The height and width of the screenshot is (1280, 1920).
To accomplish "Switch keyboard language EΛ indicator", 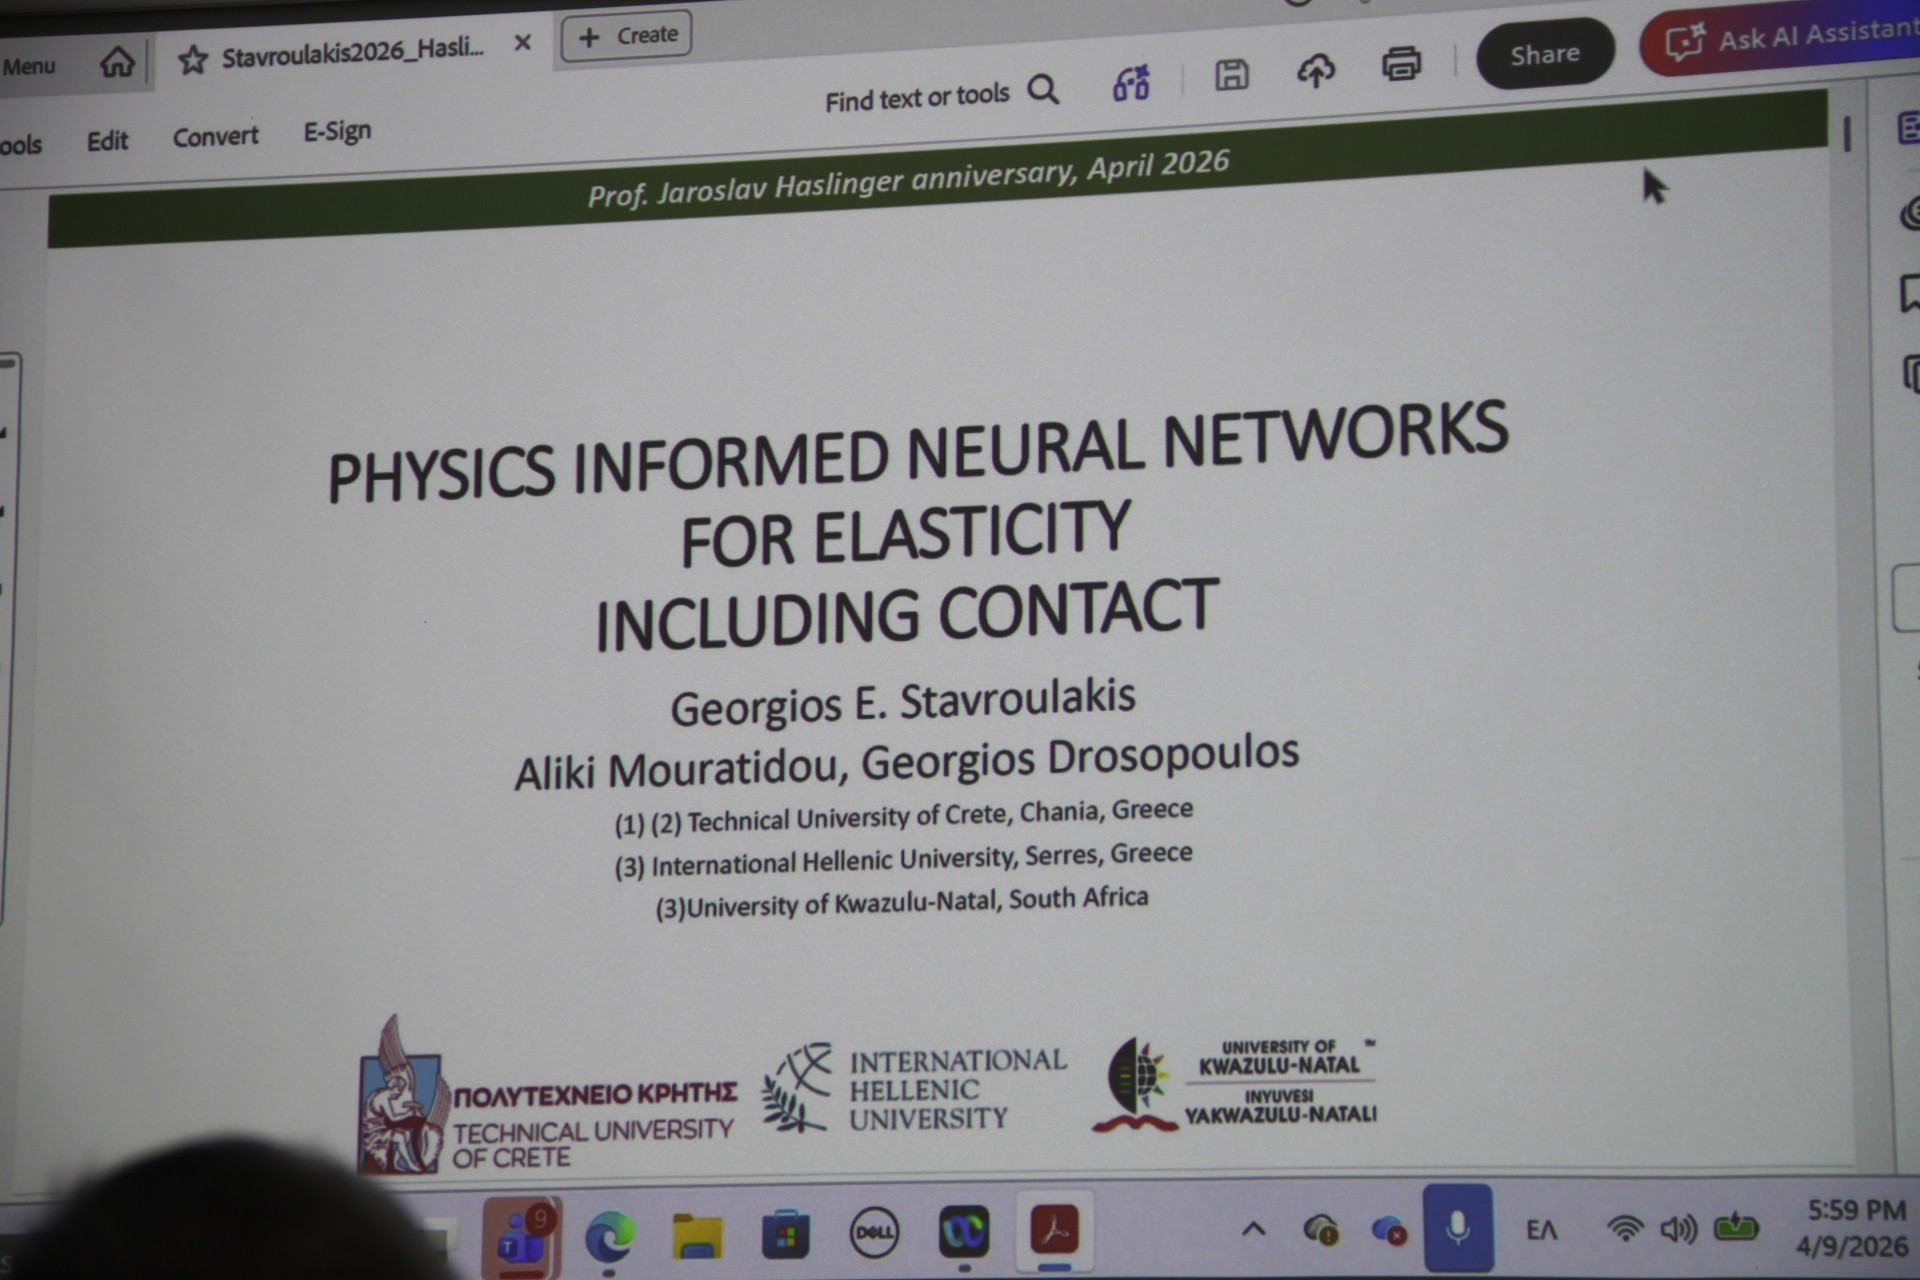I will [1541, 1229].
